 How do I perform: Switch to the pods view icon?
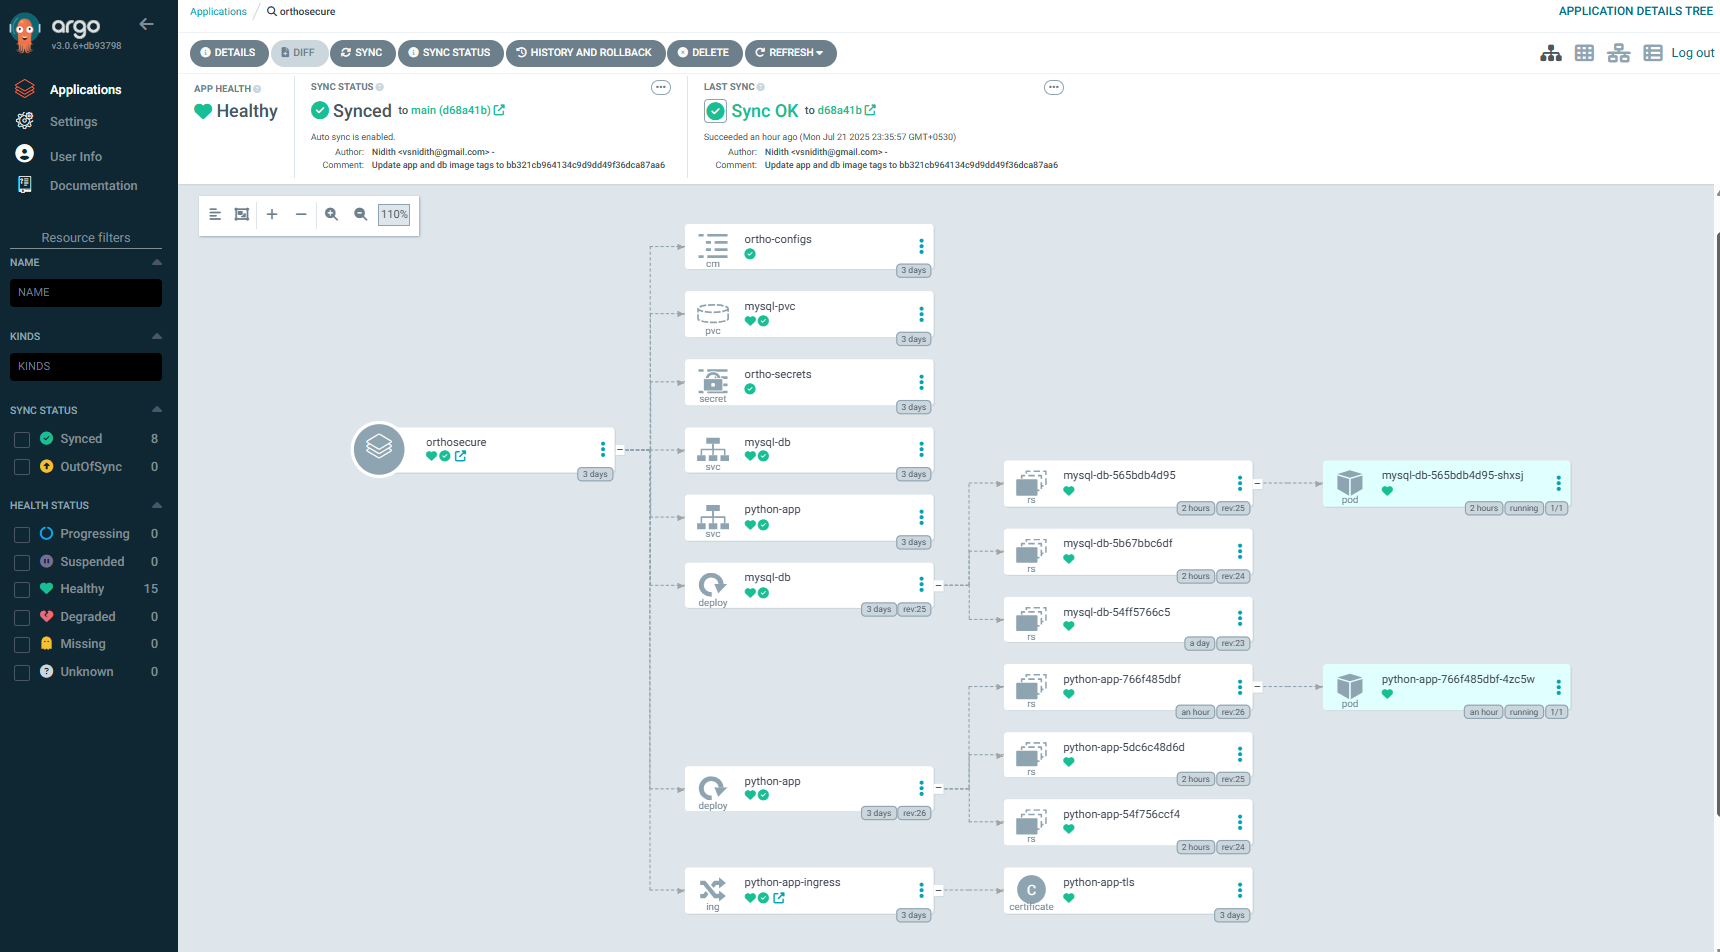(x=1584, y=53)
